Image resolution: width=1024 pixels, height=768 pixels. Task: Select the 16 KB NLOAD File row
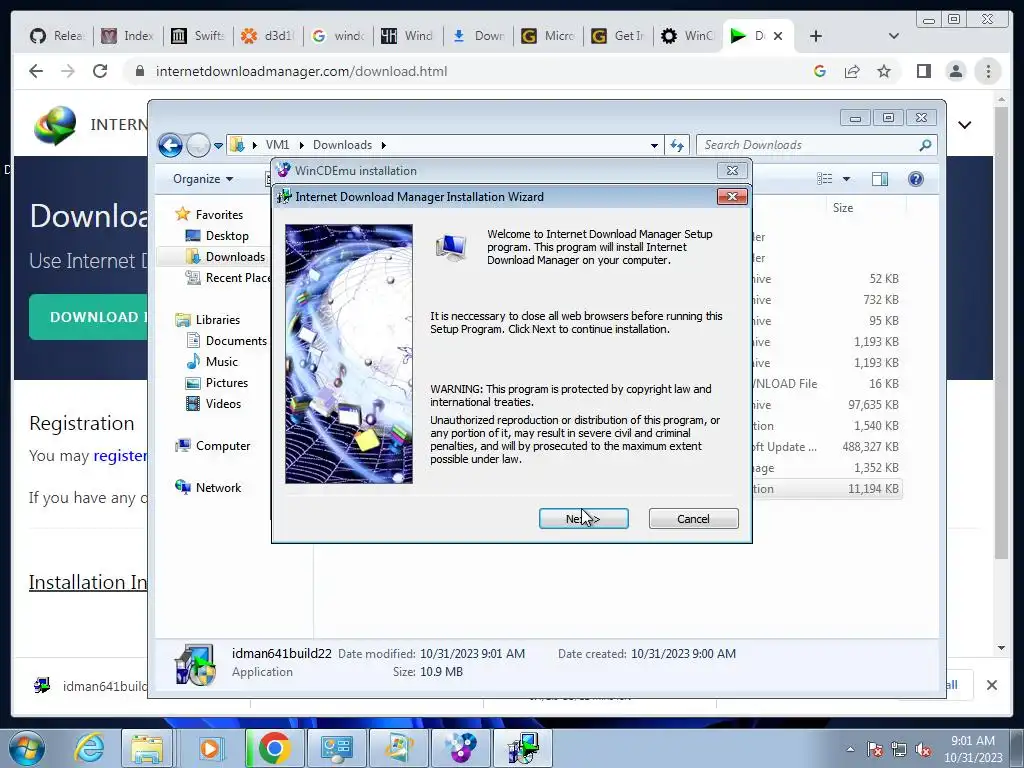point(826,383)
